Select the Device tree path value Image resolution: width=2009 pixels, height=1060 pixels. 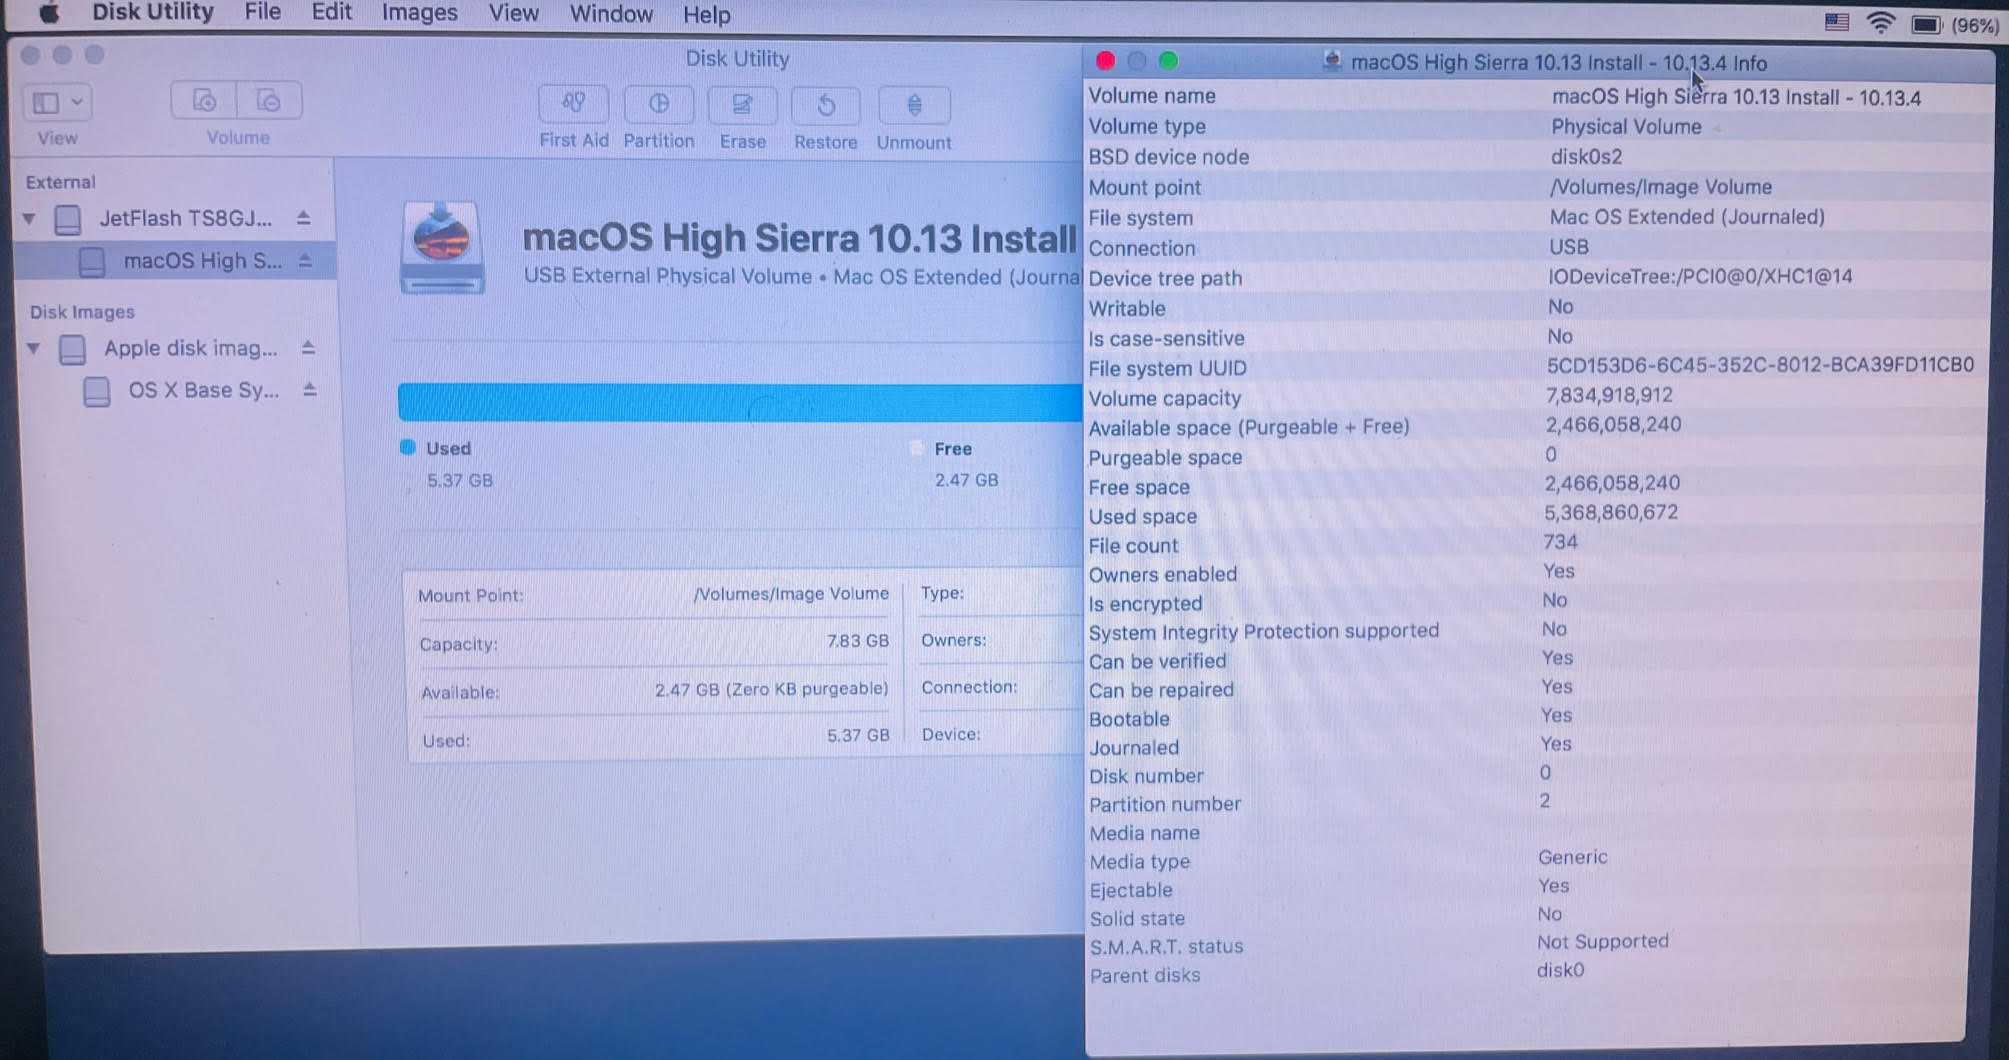point(1700,277)
